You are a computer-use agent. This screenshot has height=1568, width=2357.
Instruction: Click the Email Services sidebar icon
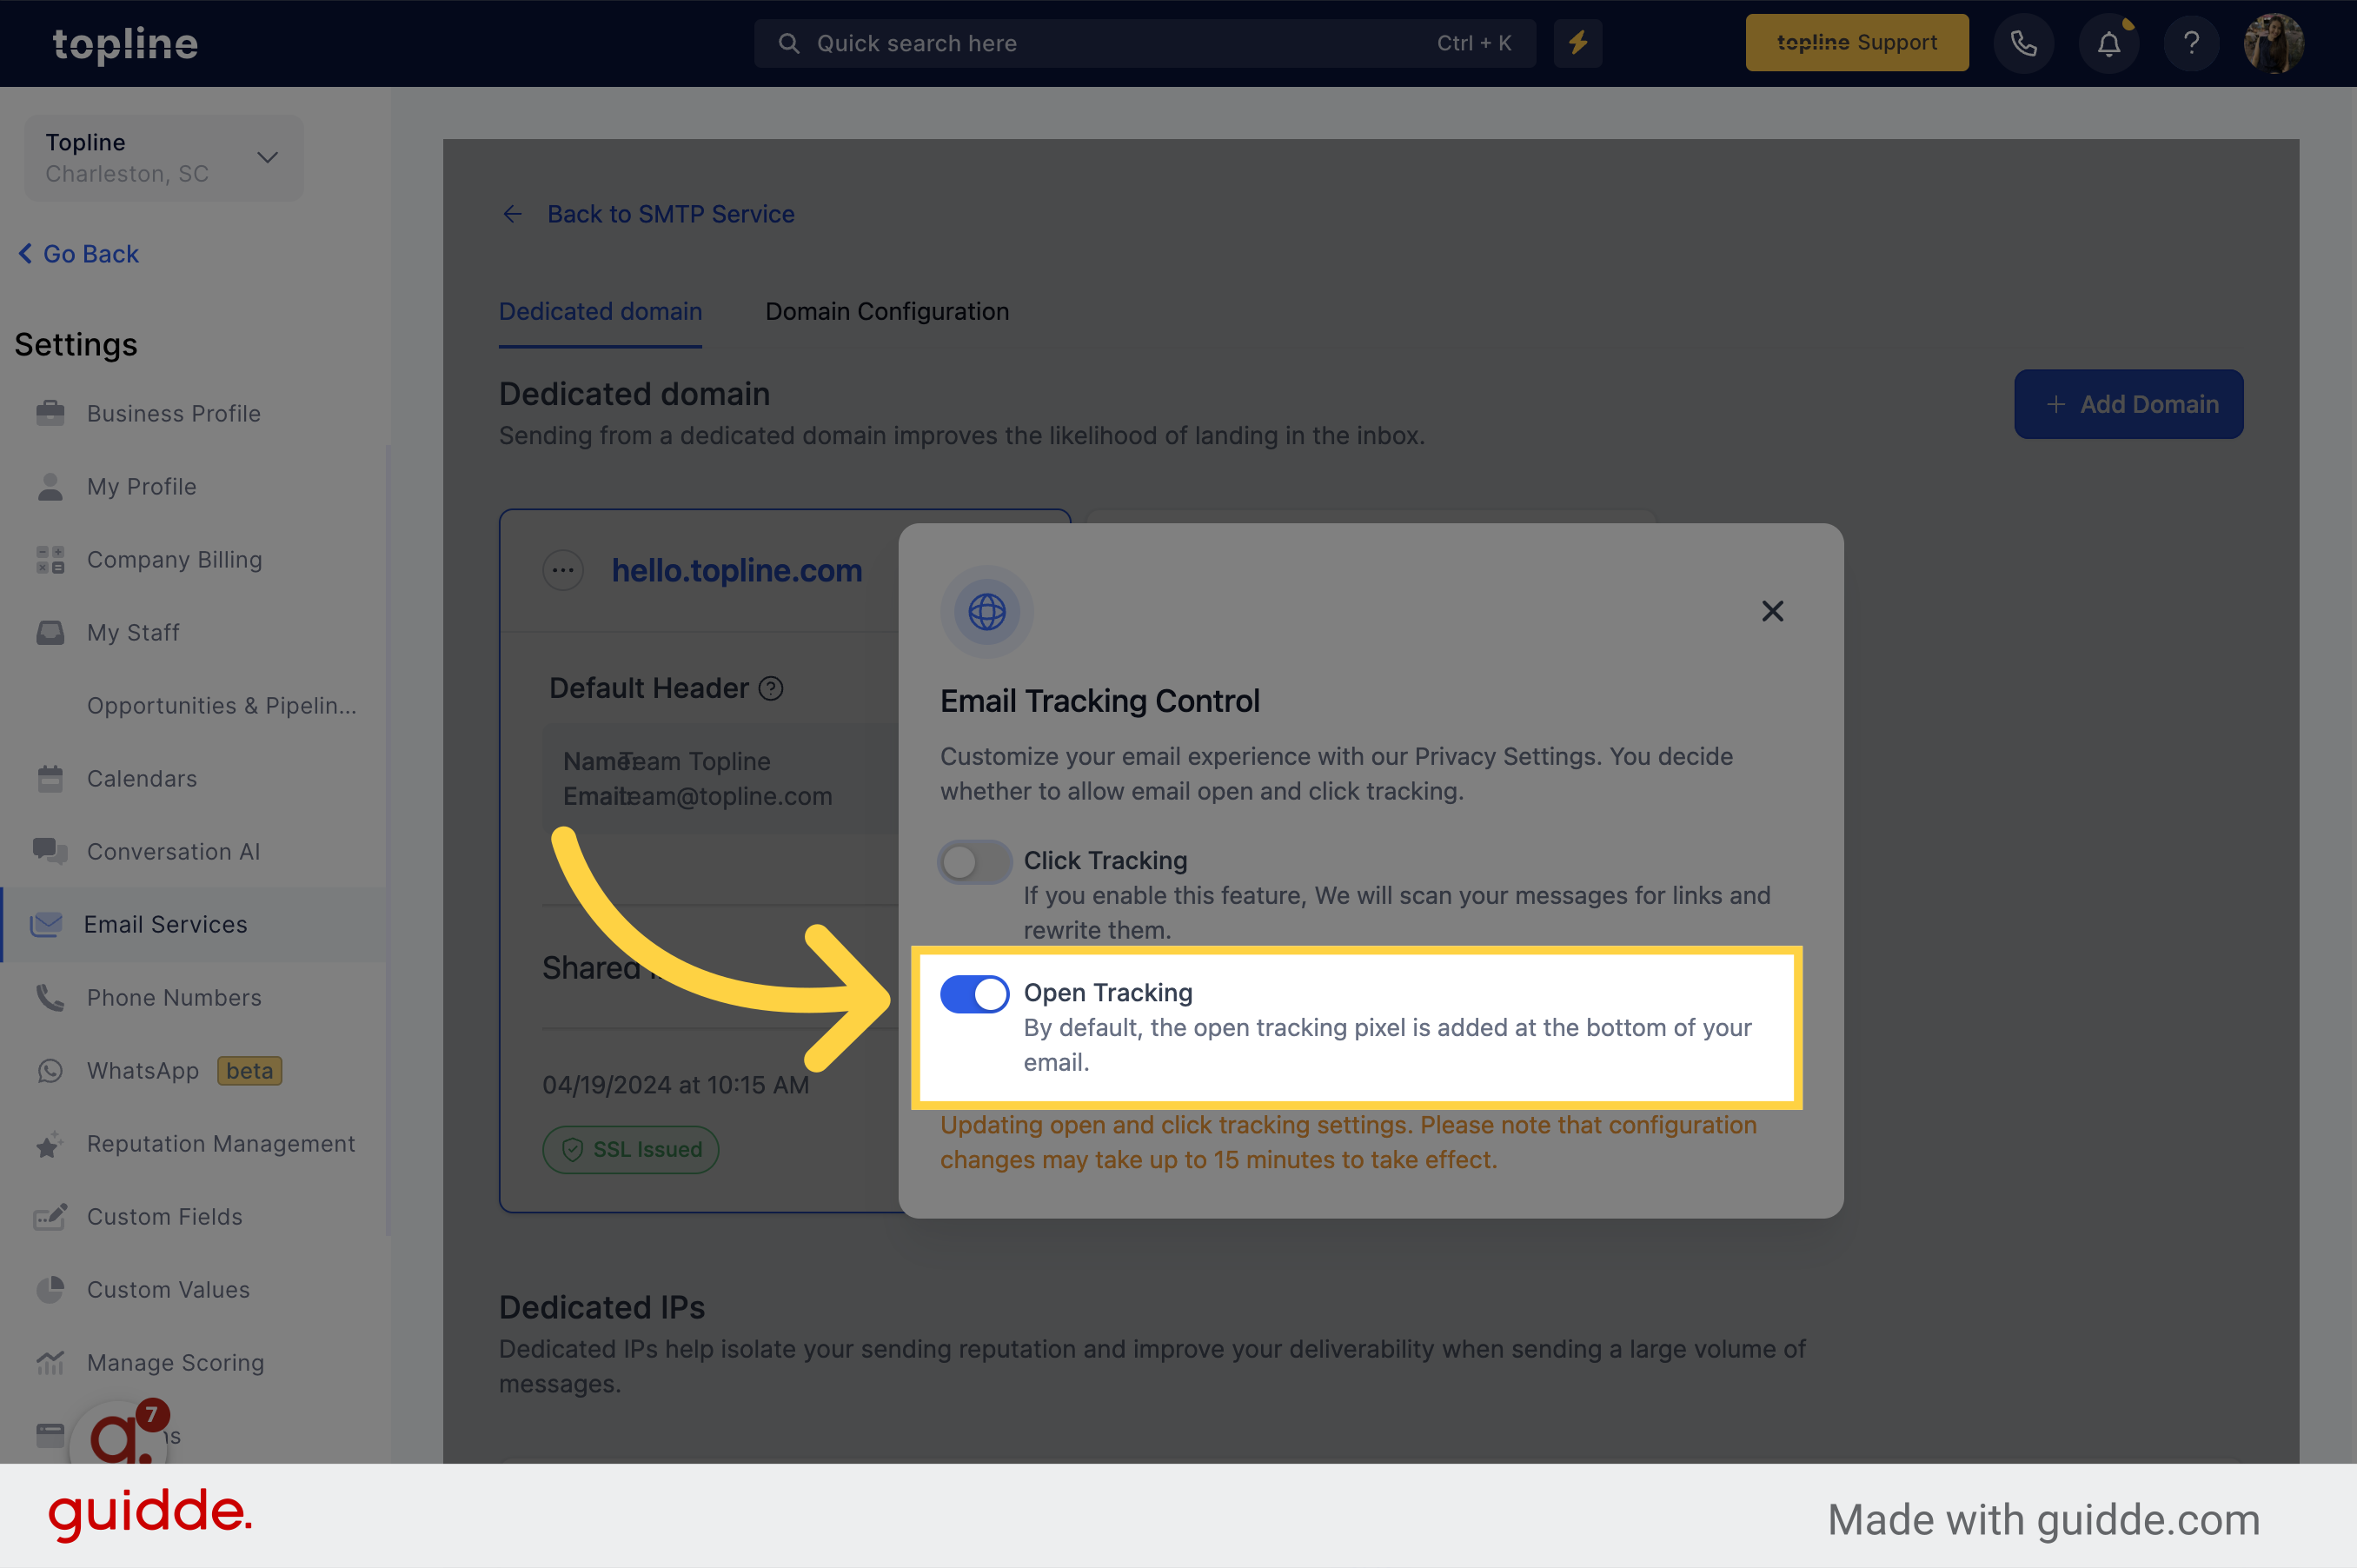[47, 922]
